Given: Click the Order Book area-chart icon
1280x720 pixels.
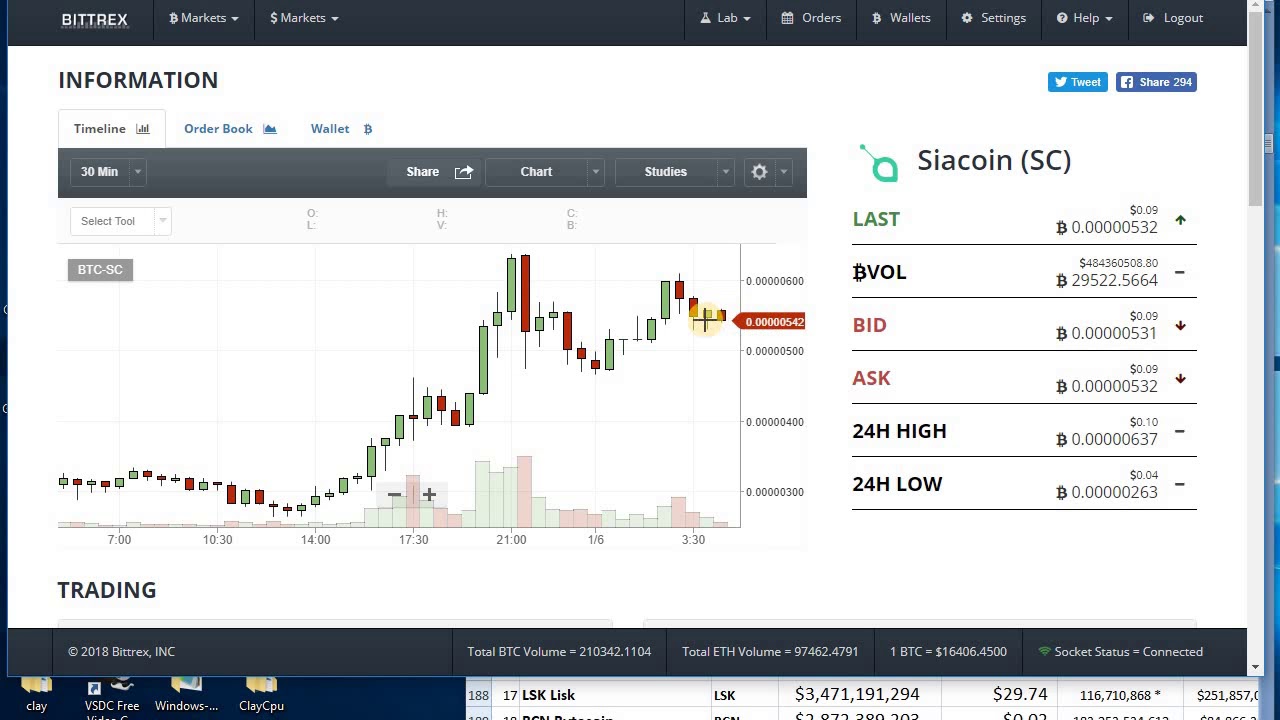Looking at the screenshot, I should pyautogui.click(x=270, y=129).
